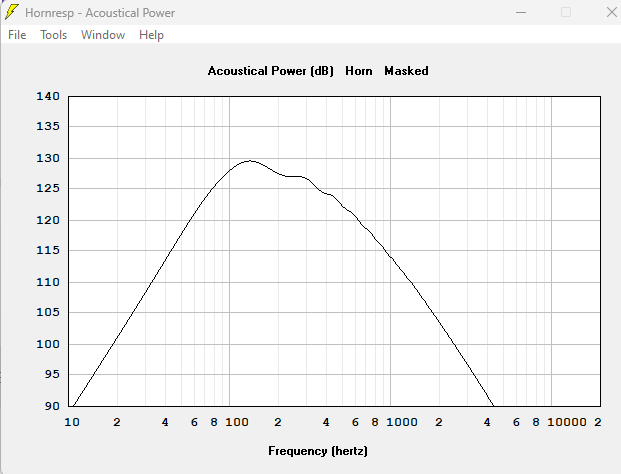Minimize the Hornresp window
Viewport: 621px width, 474px height.
point(521,12)
